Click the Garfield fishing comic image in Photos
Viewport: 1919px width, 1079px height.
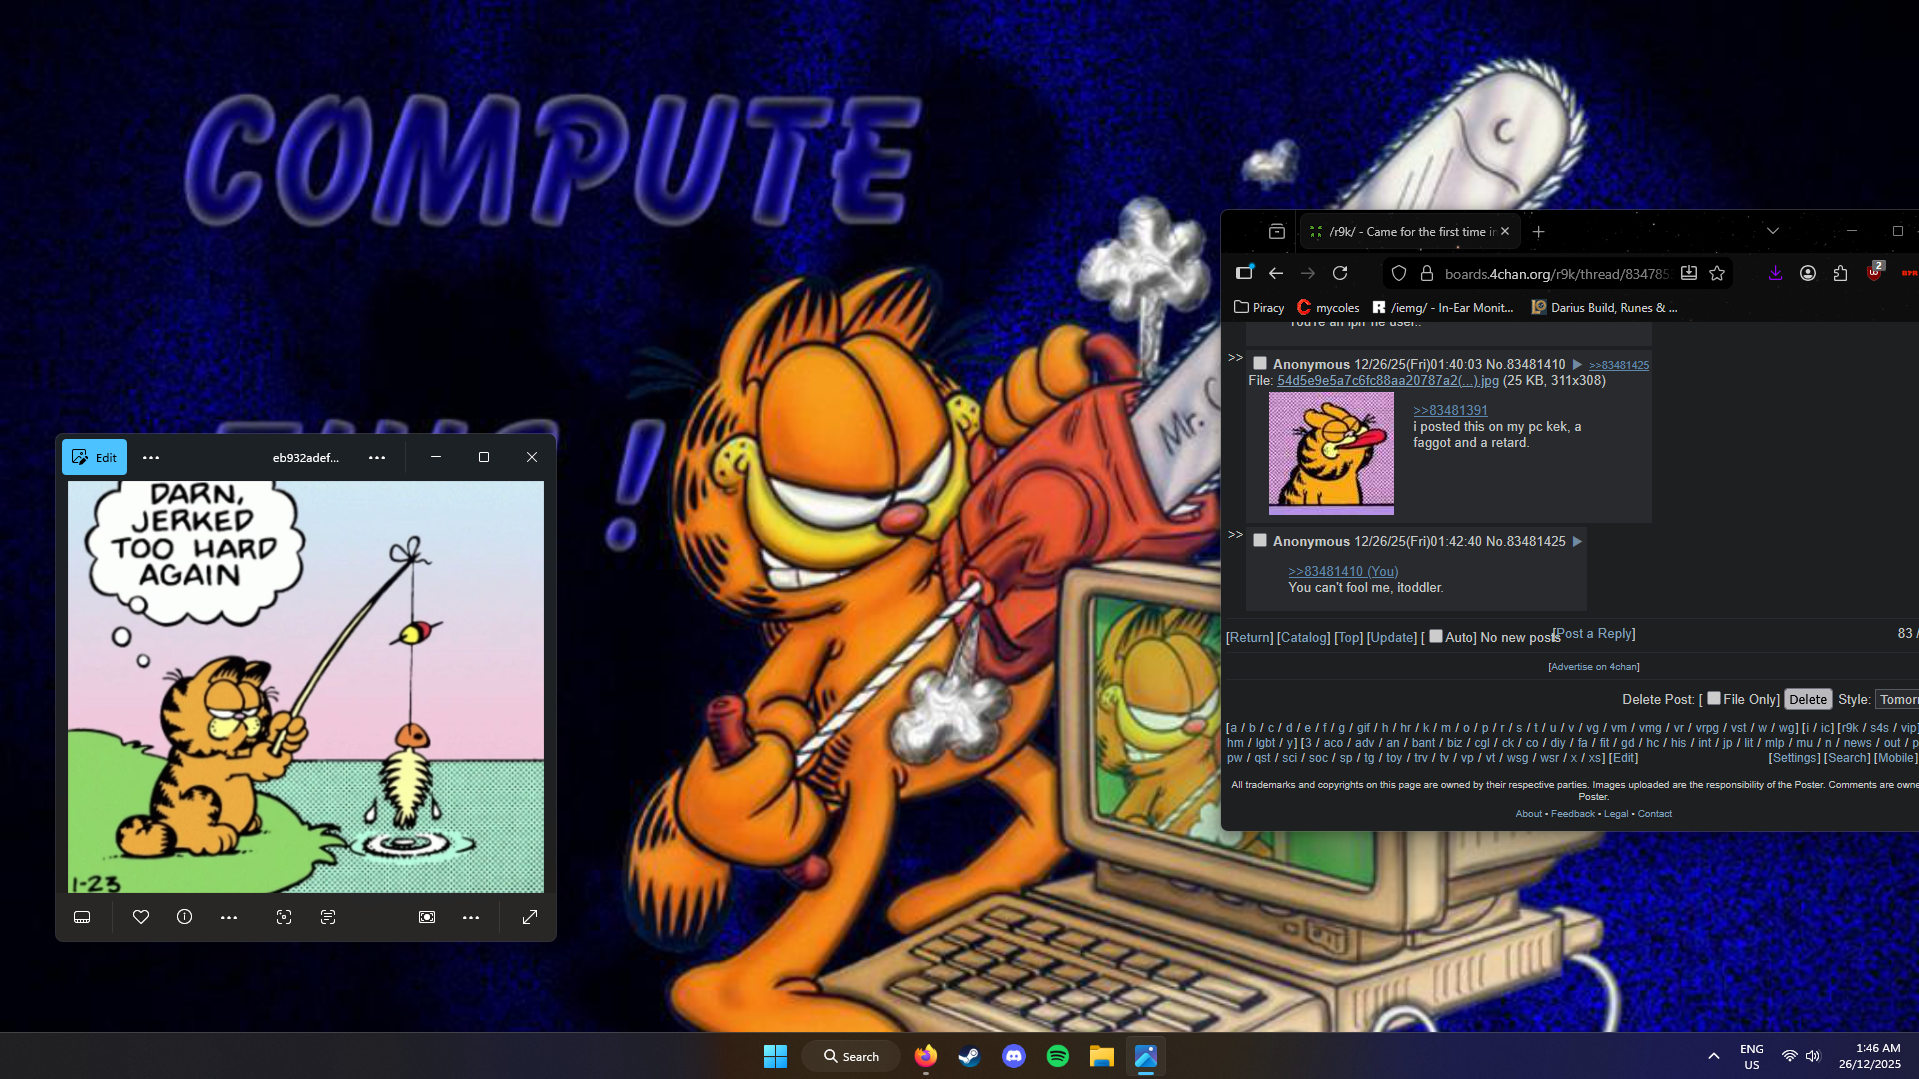pyautogui.click(x=306, y=687)
